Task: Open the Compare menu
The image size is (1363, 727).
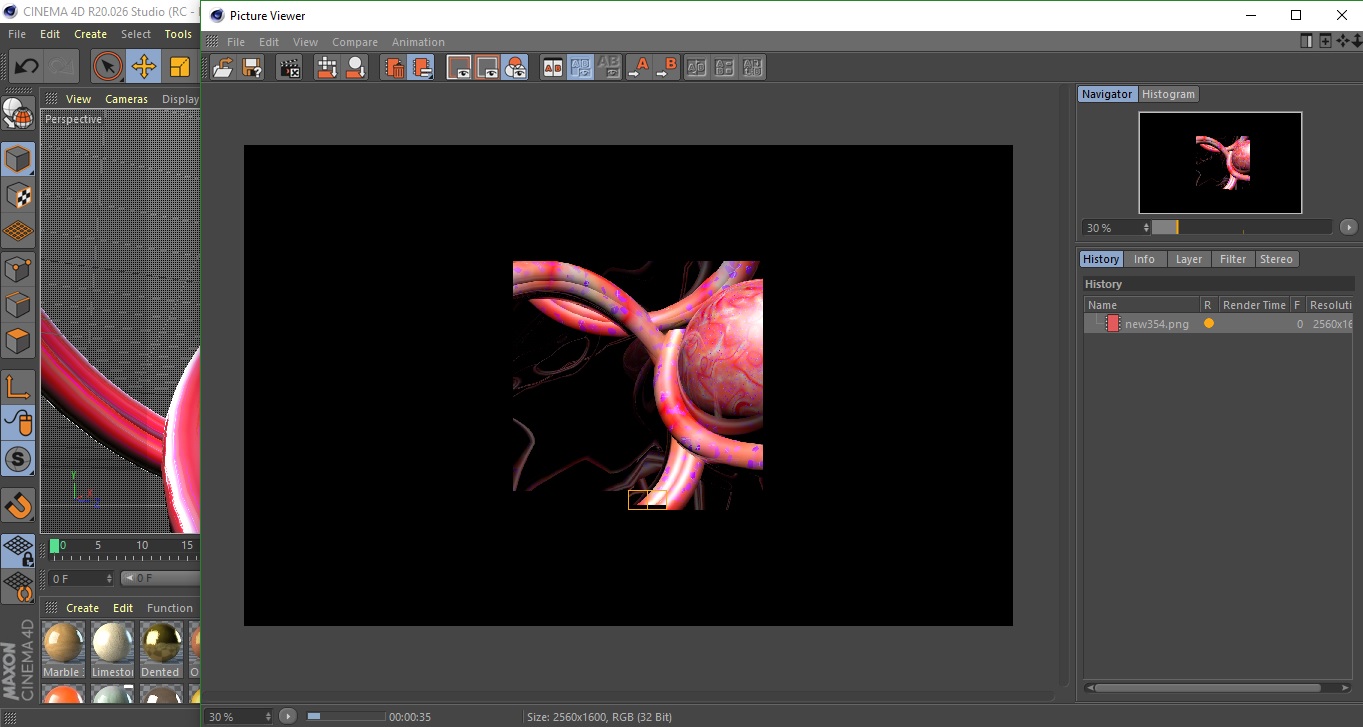Action: [355, 42]
